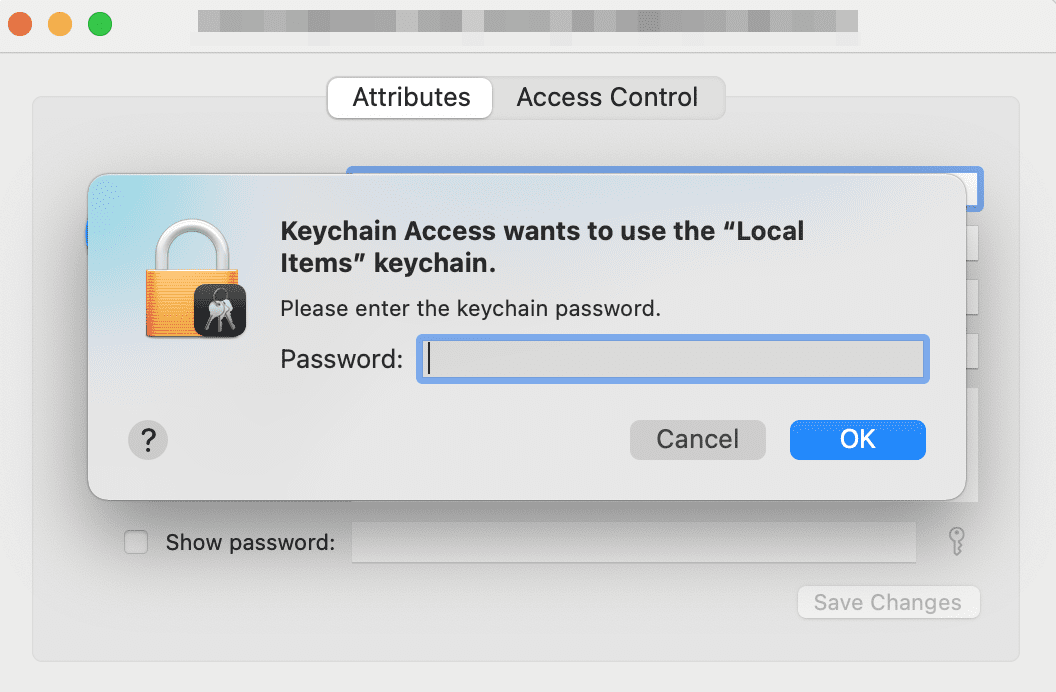Click the "Password:" label in the dialog
The height and width of the screenshot is (692, 1056).
(342, 359)
